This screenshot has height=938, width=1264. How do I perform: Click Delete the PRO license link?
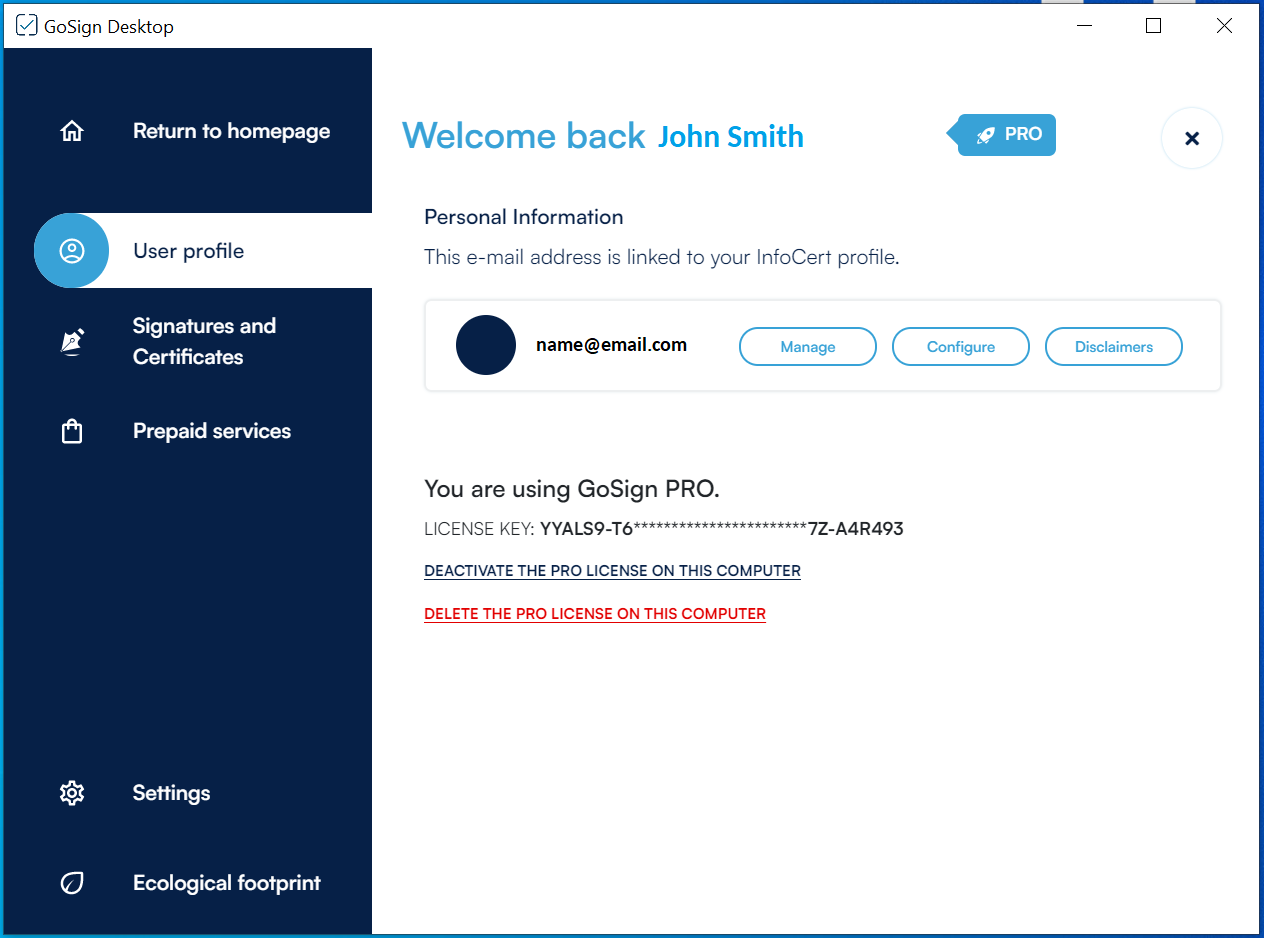pyautogui.click(x=595, y=614)
